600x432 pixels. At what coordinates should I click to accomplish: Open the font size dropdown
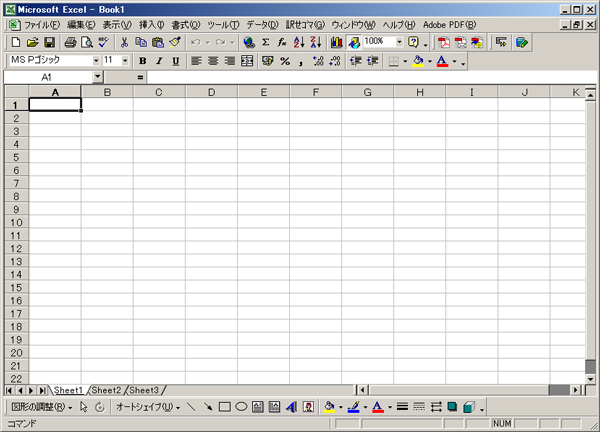point(125,60)
